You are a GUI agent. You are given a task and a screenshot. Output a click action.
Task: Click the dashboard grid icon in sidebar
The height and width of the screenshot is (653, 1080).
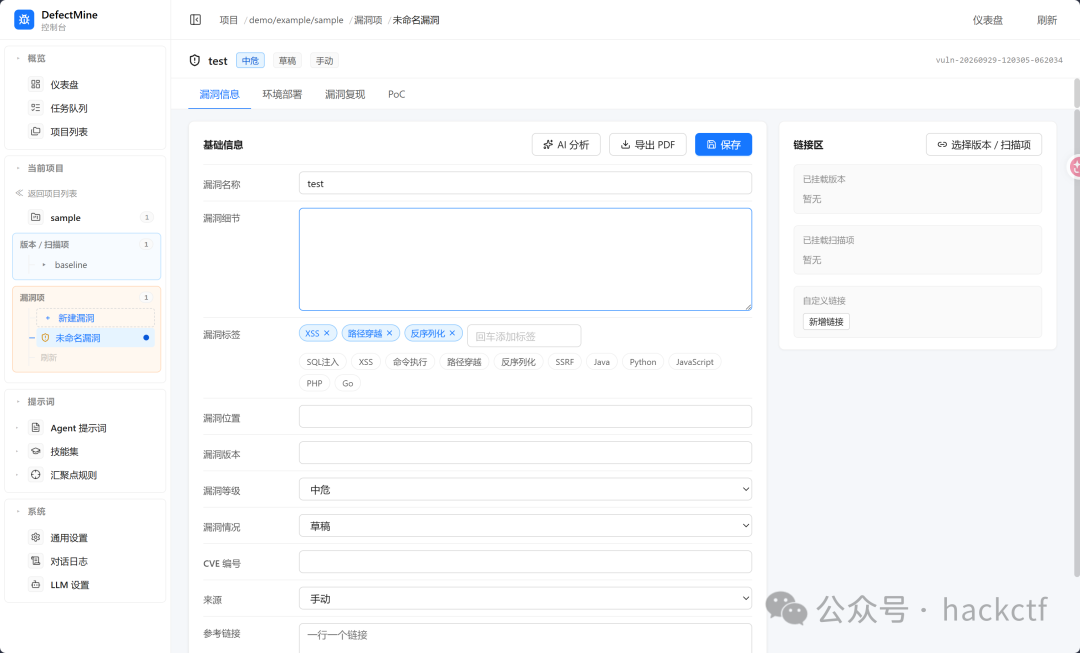(x=36, y=84)
